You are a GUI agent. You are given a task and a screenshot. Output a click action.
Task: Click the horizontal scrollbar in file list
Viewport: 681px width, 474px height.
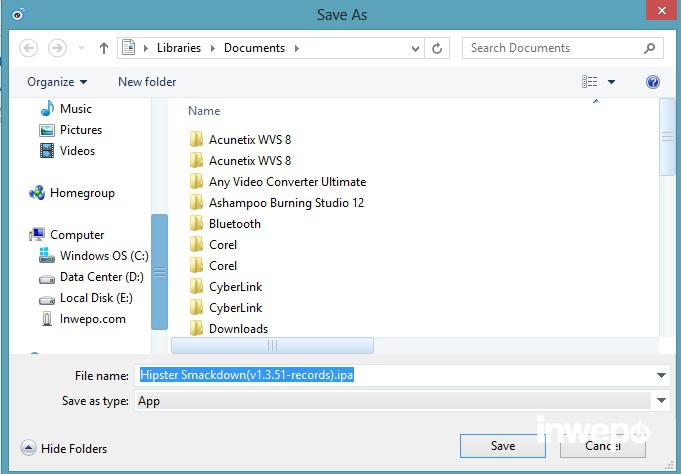(272, 345)
